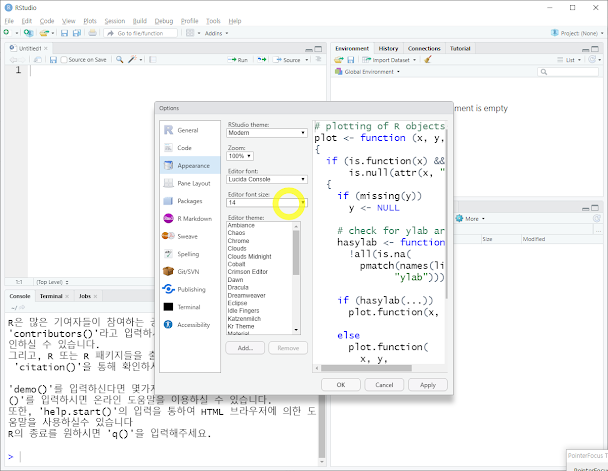This screenshot has width=608, height=471.
Task: Toggle Source on Save checkbox
Action: pyautogui.click(x=64, y=60)
